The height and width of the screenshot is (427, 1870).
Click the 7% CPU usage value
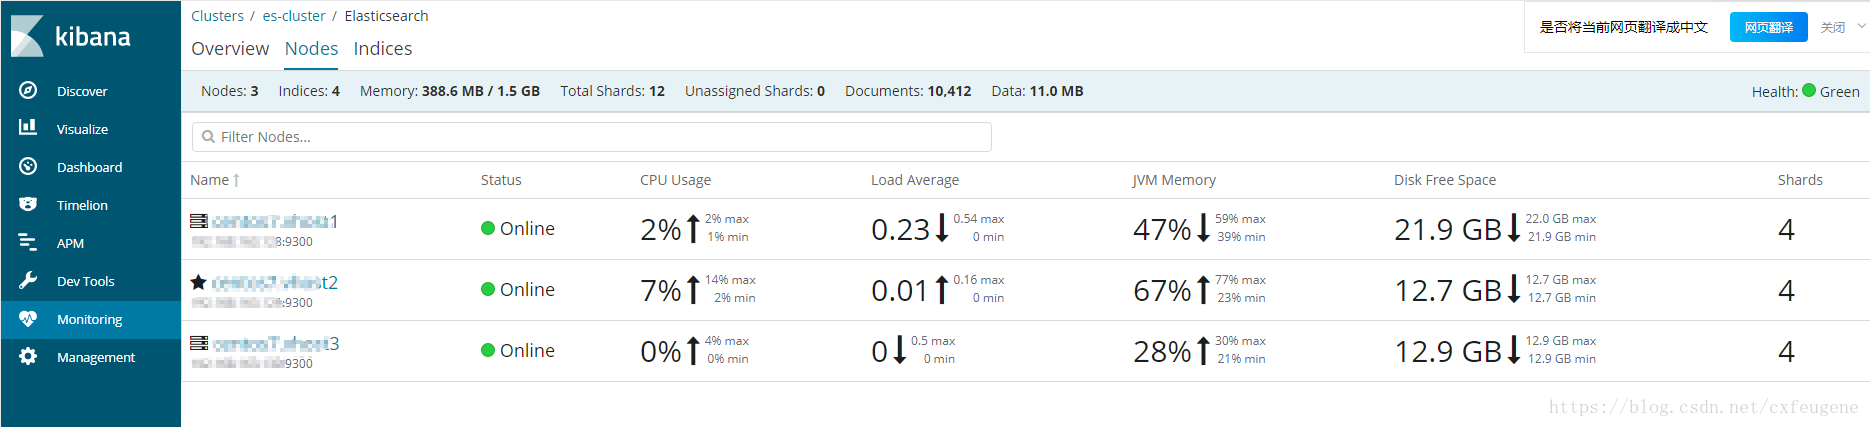(661, 290)
